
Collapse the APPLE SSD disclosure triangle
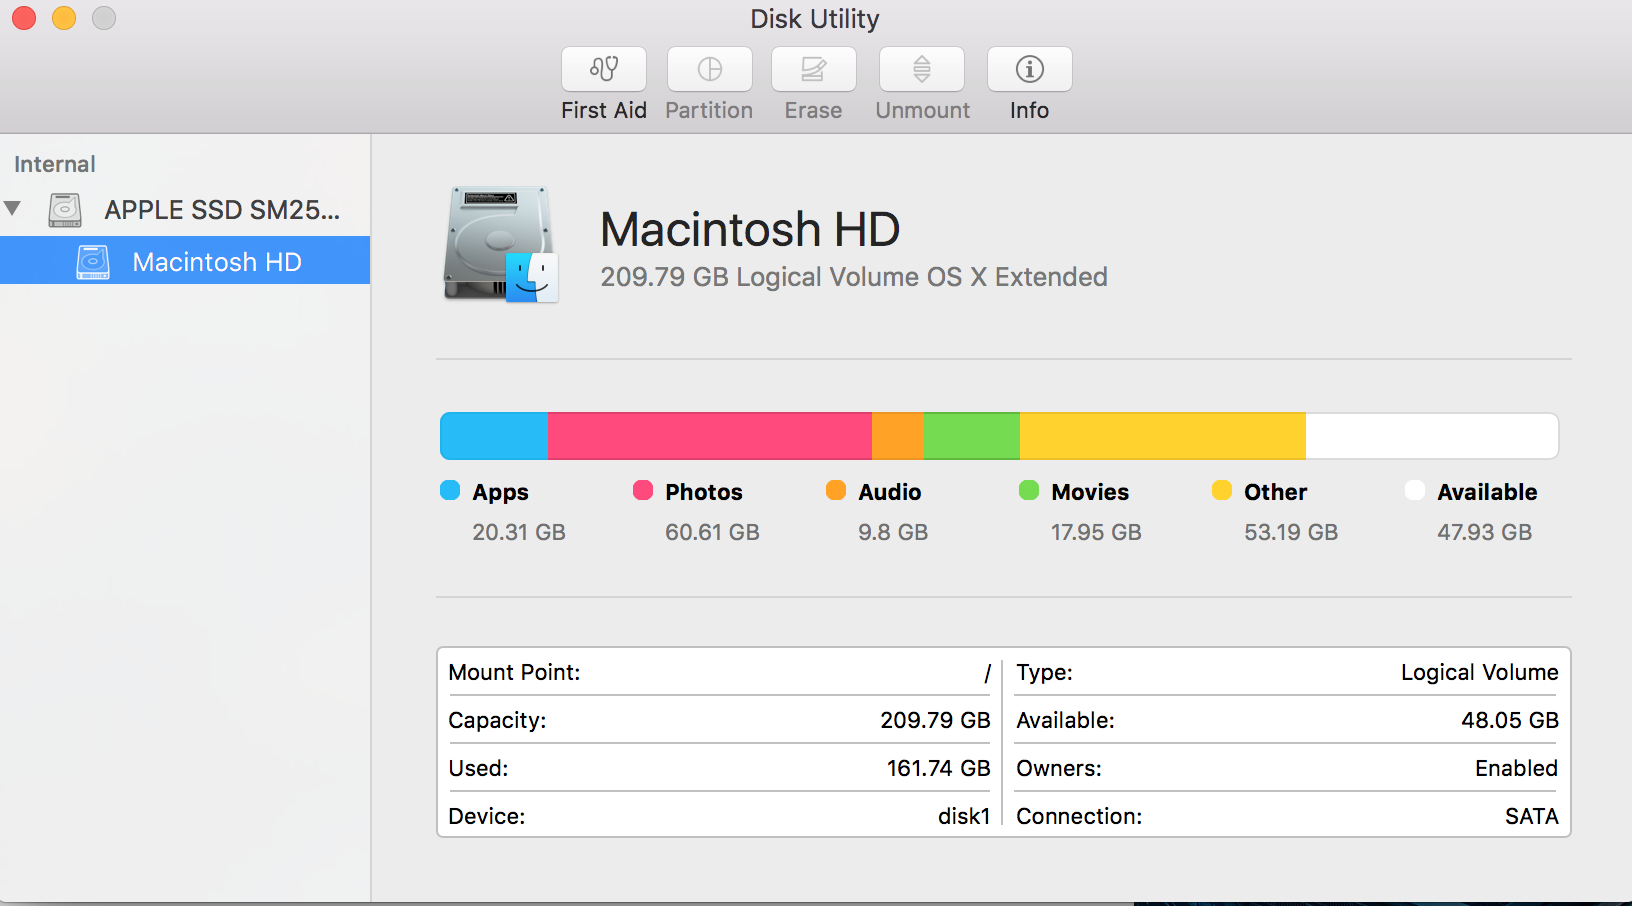[x=13, y=209]
